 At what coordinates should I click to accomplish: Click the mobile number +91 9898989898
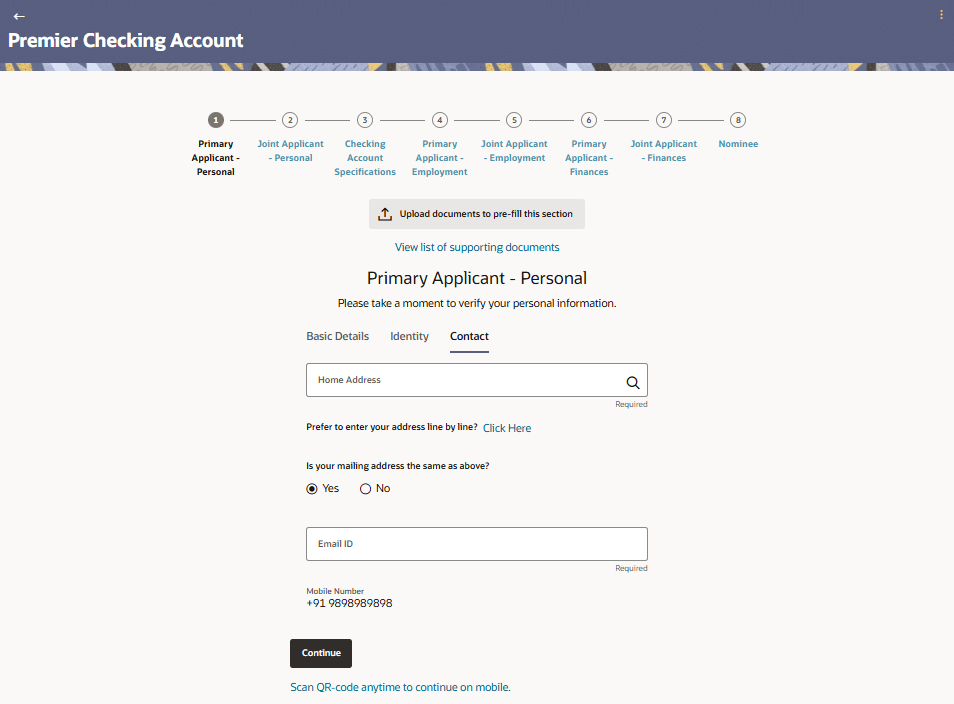click(349, 603)
